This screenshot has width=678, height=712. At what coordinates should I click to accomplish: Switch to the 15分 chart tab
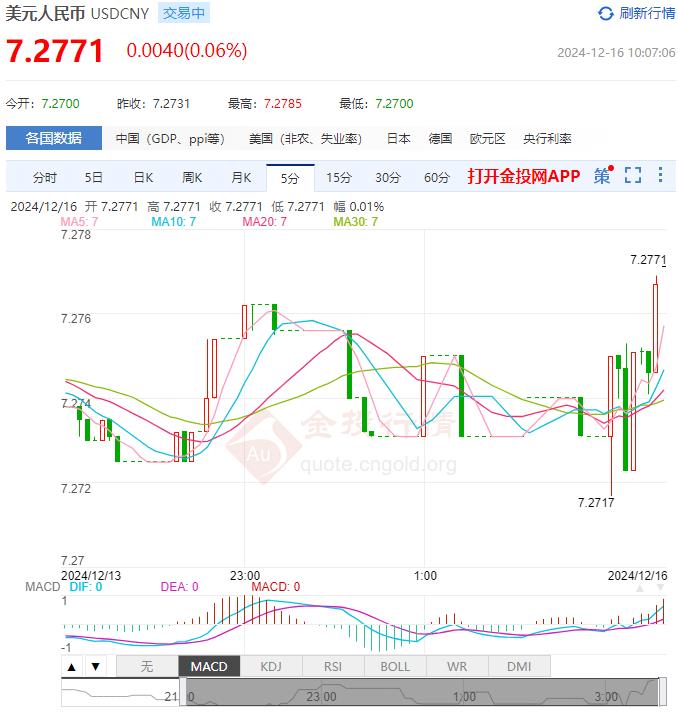click(x=339, y=178)
